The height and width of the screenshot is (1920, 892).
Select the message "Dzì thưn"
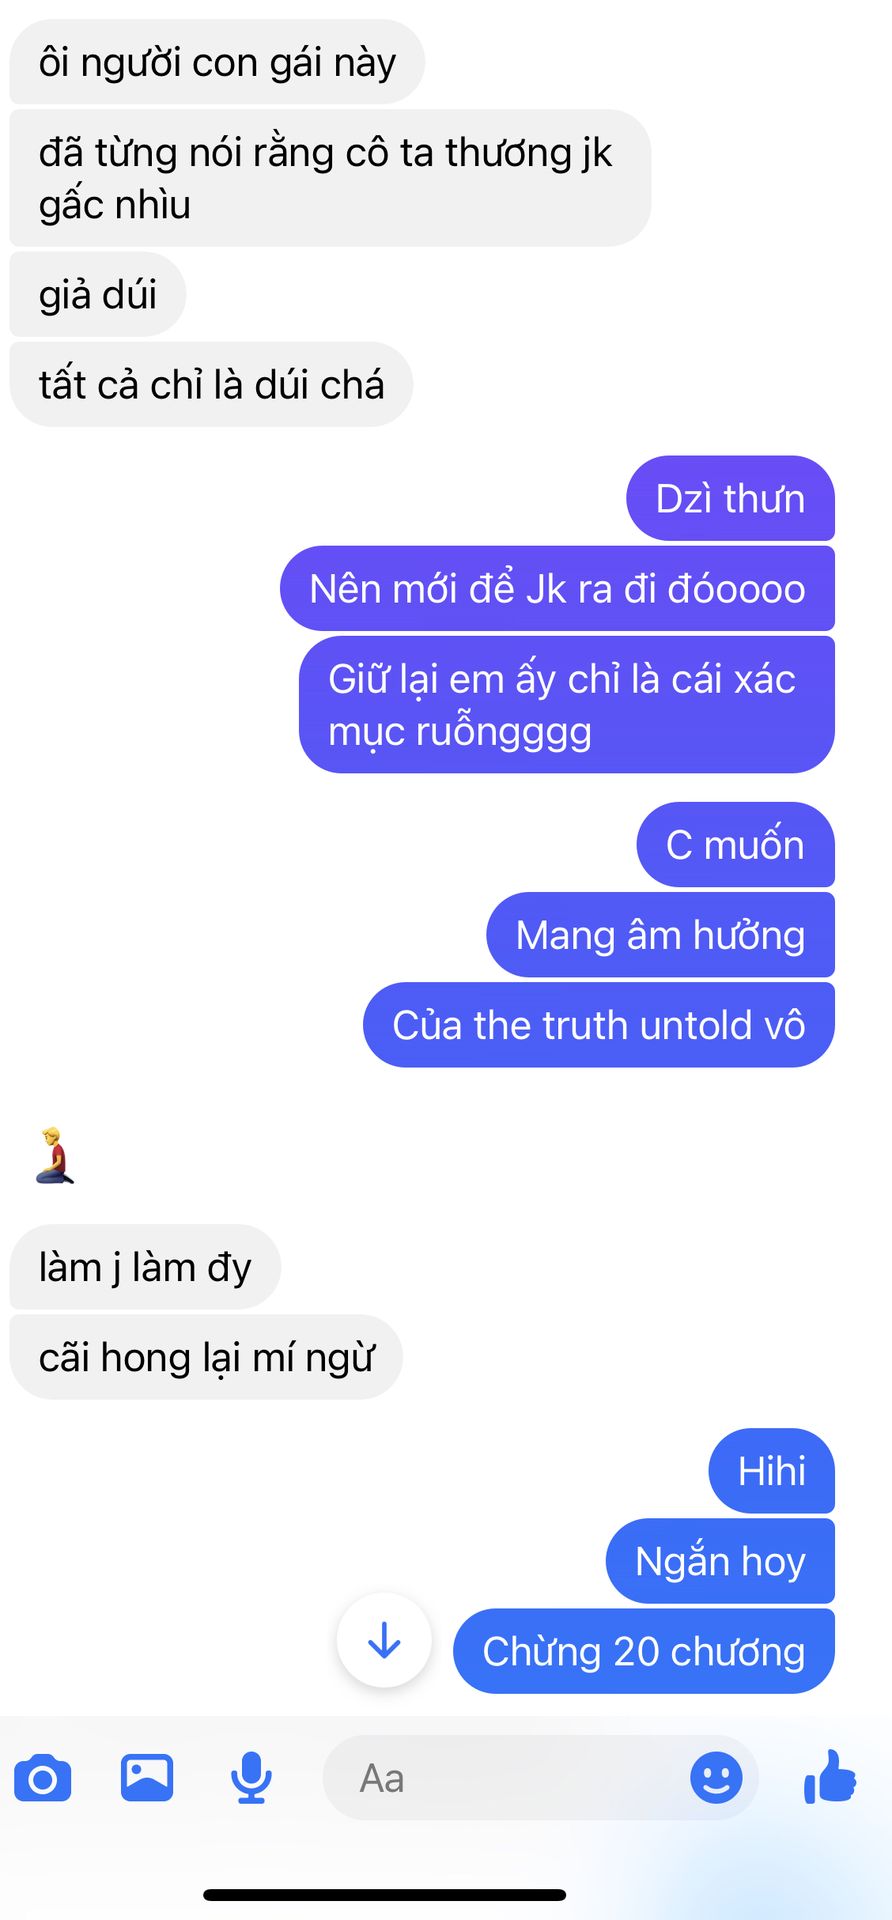point(730,499)
